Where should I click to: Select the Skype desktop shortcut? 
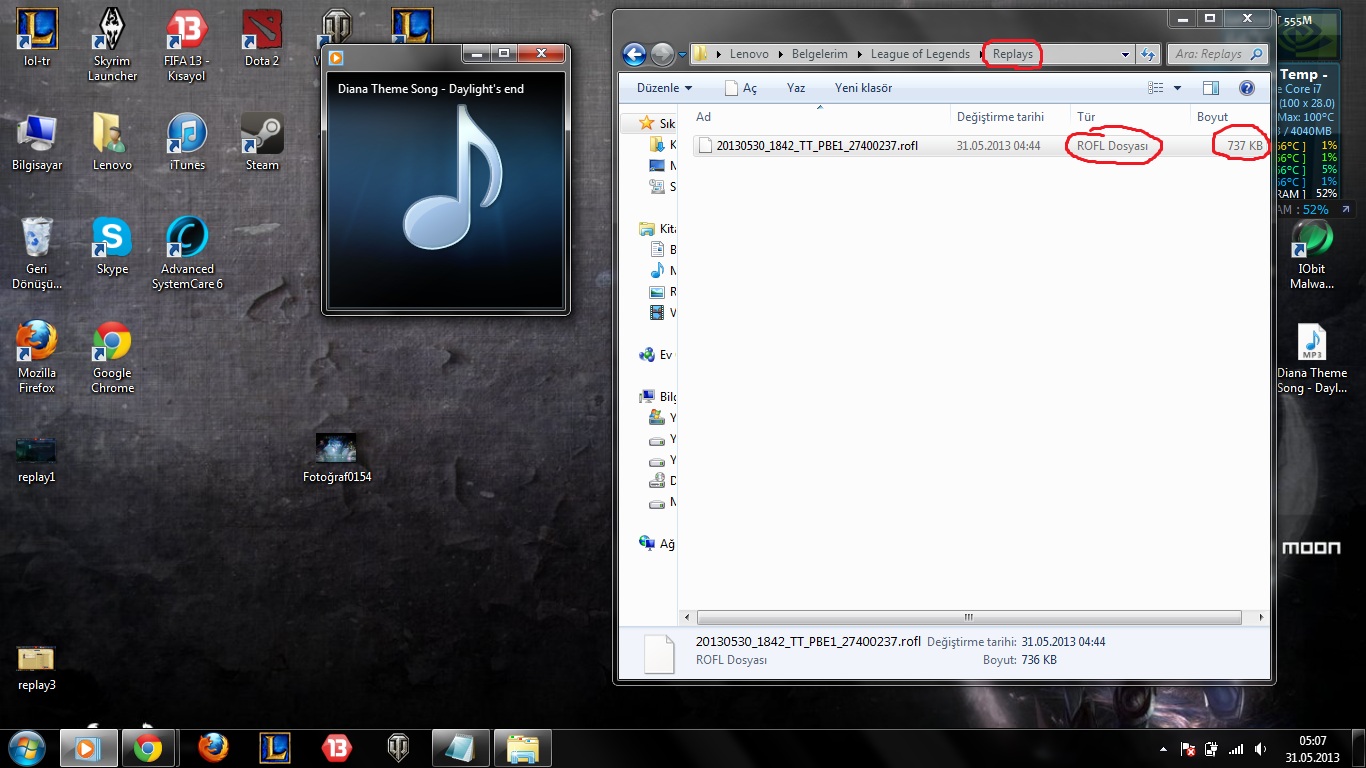pos(112,247)
